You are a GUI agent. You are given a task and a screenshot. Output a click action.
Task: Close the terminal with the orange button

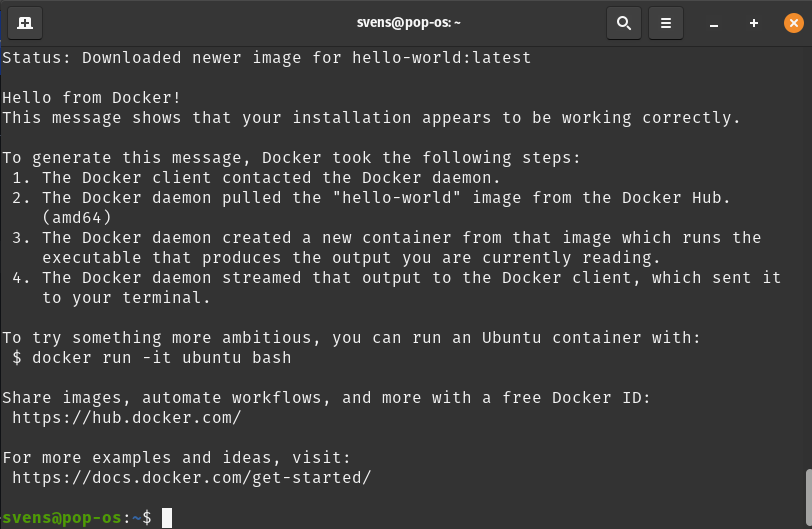tap(793, 23)
